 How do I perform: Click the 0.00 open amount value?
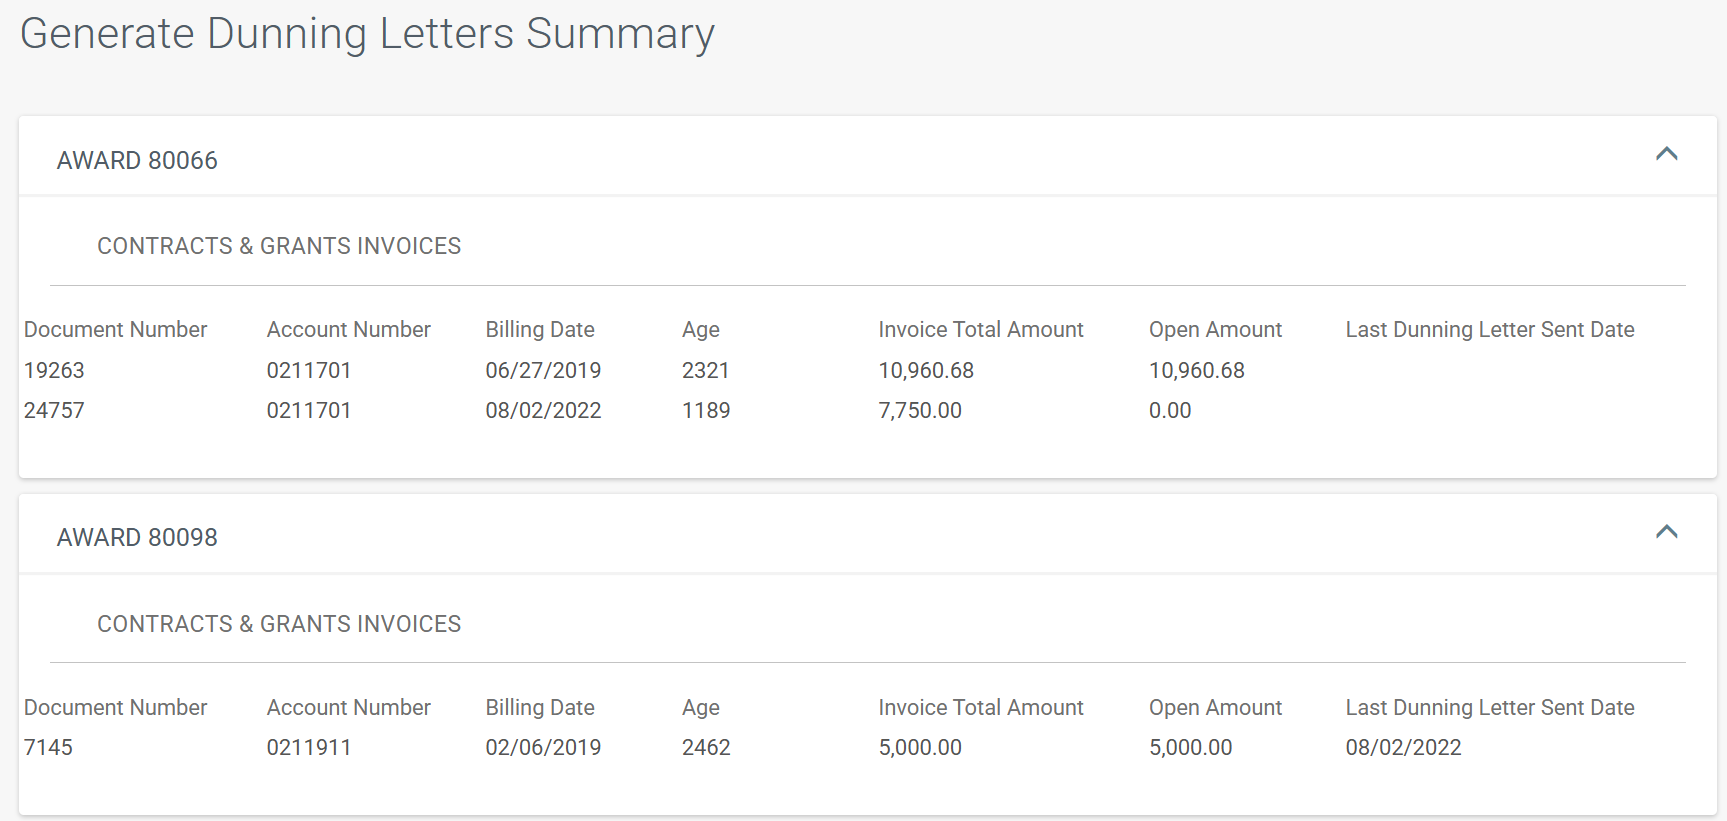(1170, 411)
